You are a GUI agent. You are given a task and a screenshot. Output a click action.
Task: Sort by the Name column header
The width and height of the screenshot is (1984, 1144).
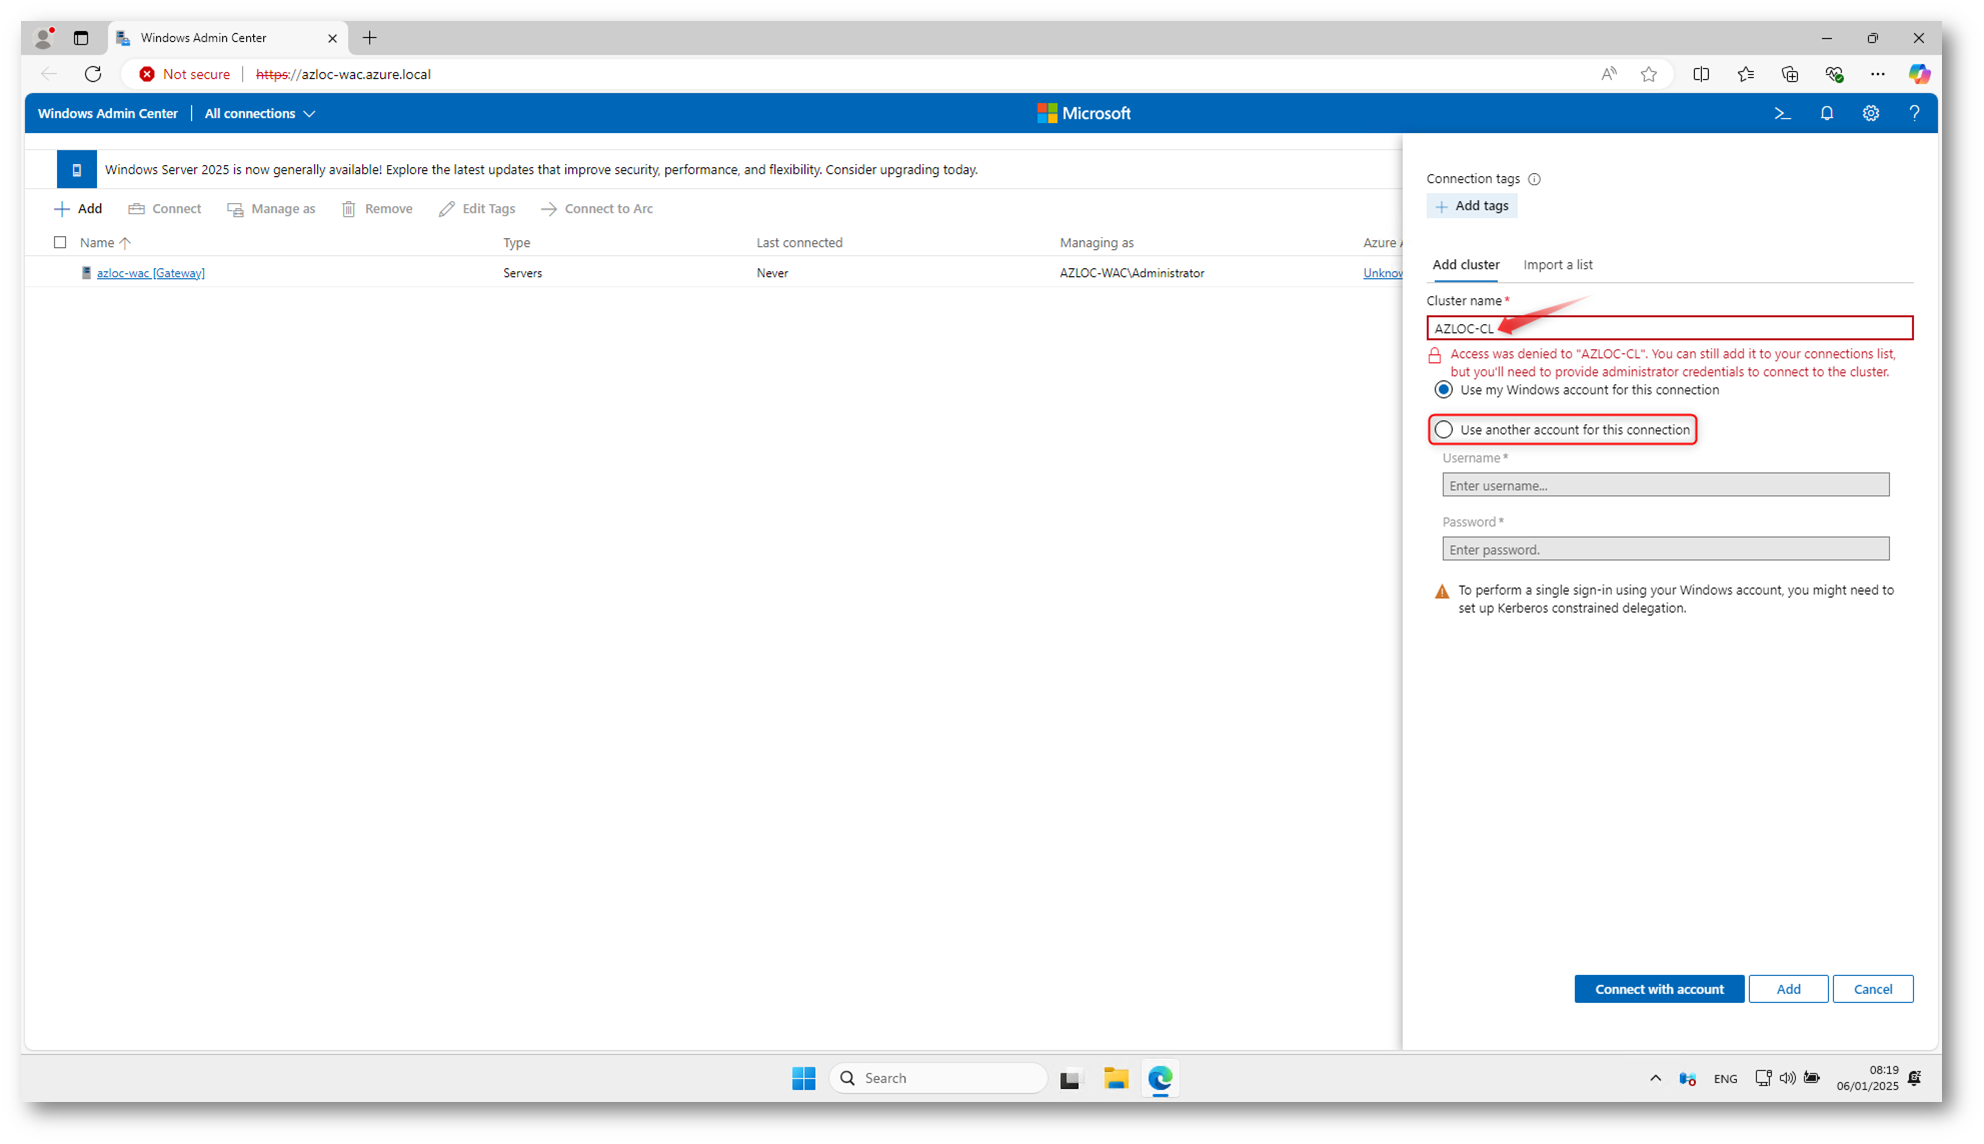[x=105, y=243]
